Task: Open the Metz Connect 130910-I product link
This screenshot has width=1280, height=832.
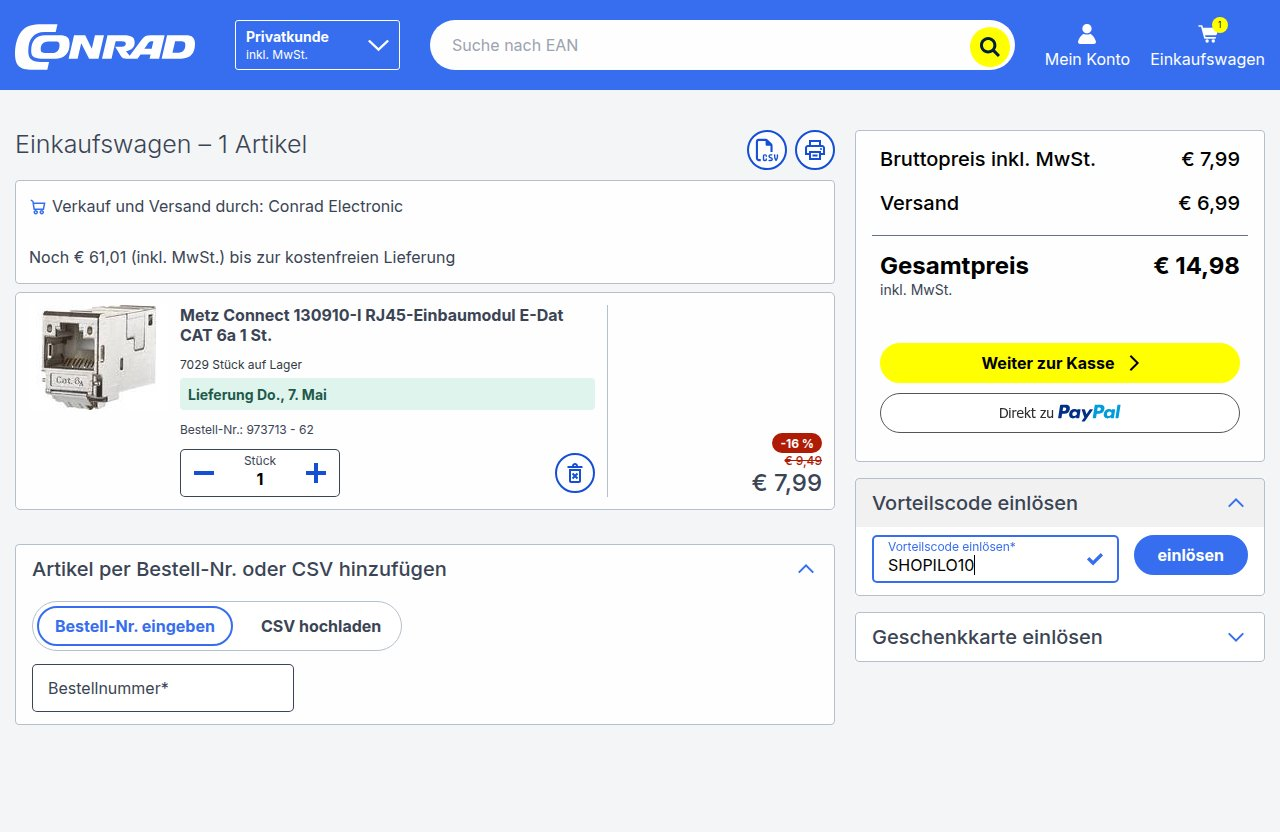Action: [371, 325]
